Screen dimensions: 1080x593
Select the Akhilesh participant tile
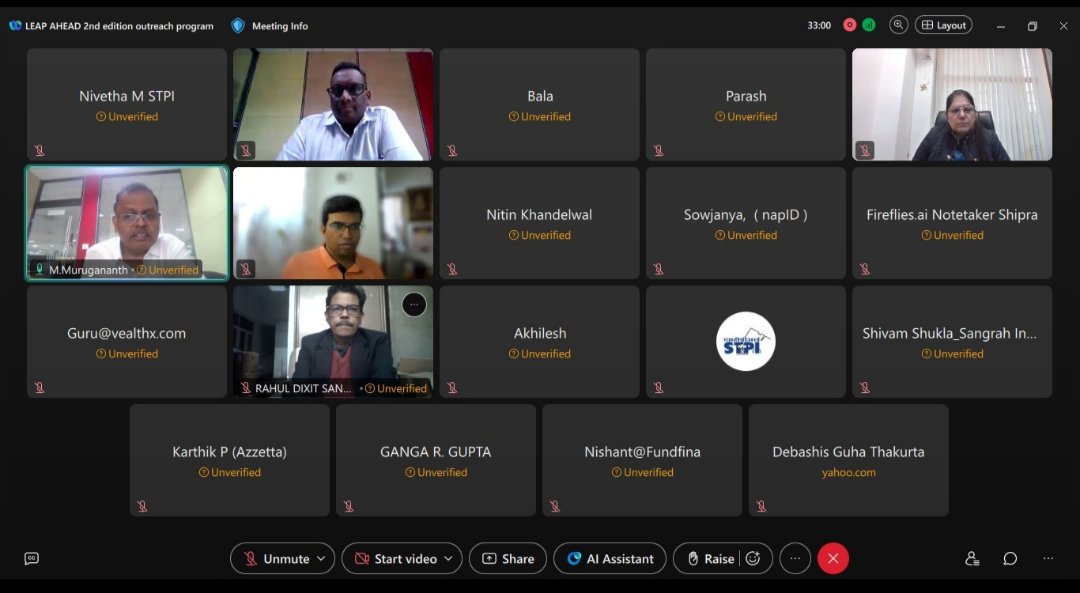point(539,342)
